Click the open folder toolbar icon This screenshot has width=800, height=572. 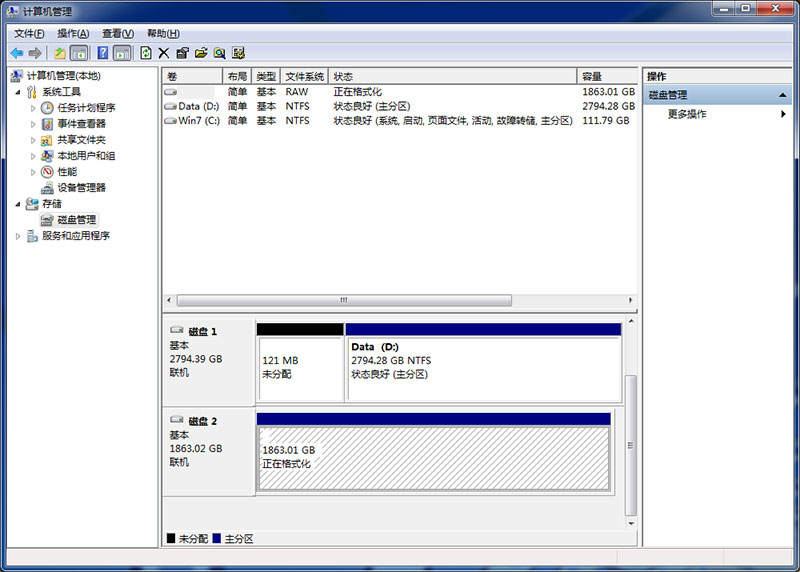pyautogui.click(x=201, y=53)
